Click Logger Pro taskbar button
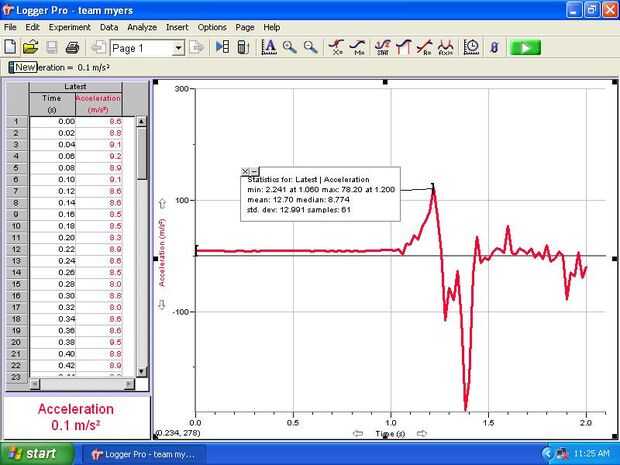This screenshot has height=465, width=620. click(x=144, y=454)
